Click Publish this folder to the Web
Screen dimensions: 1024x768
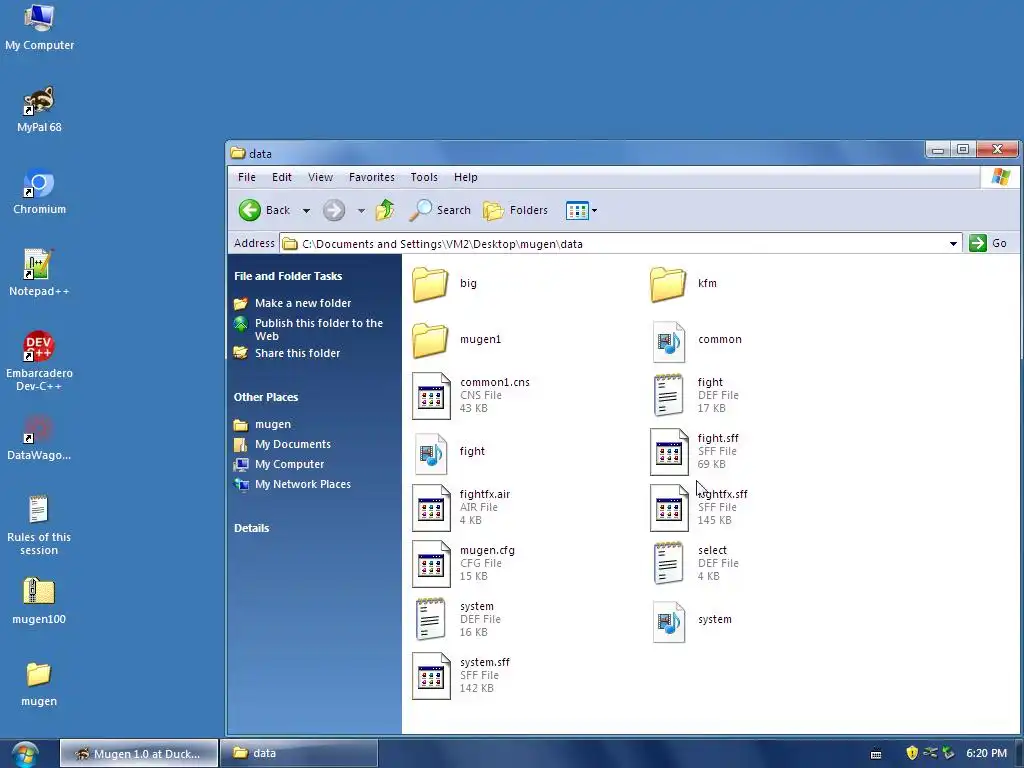(319, 329)
